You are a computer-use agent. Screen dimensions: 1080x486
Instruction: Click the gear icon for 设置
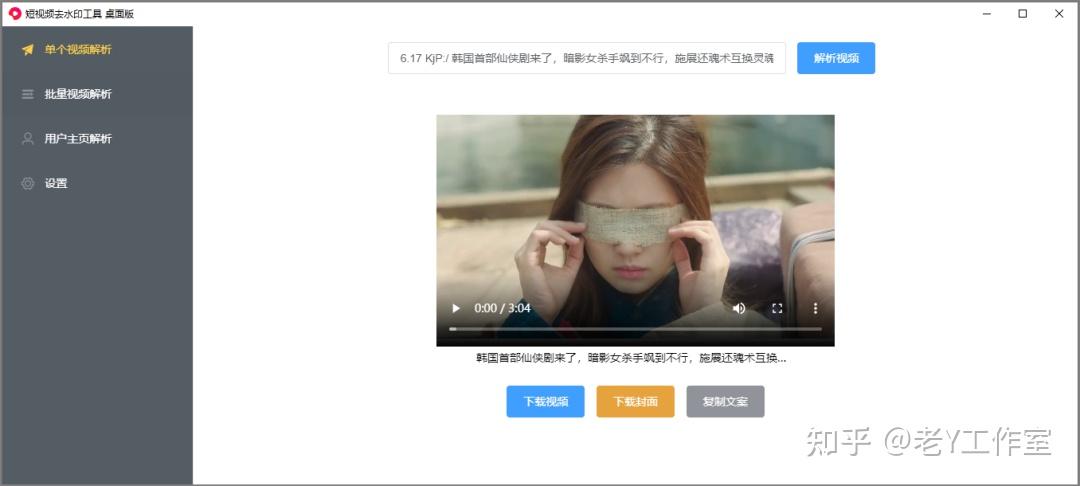tap(28, 183)
